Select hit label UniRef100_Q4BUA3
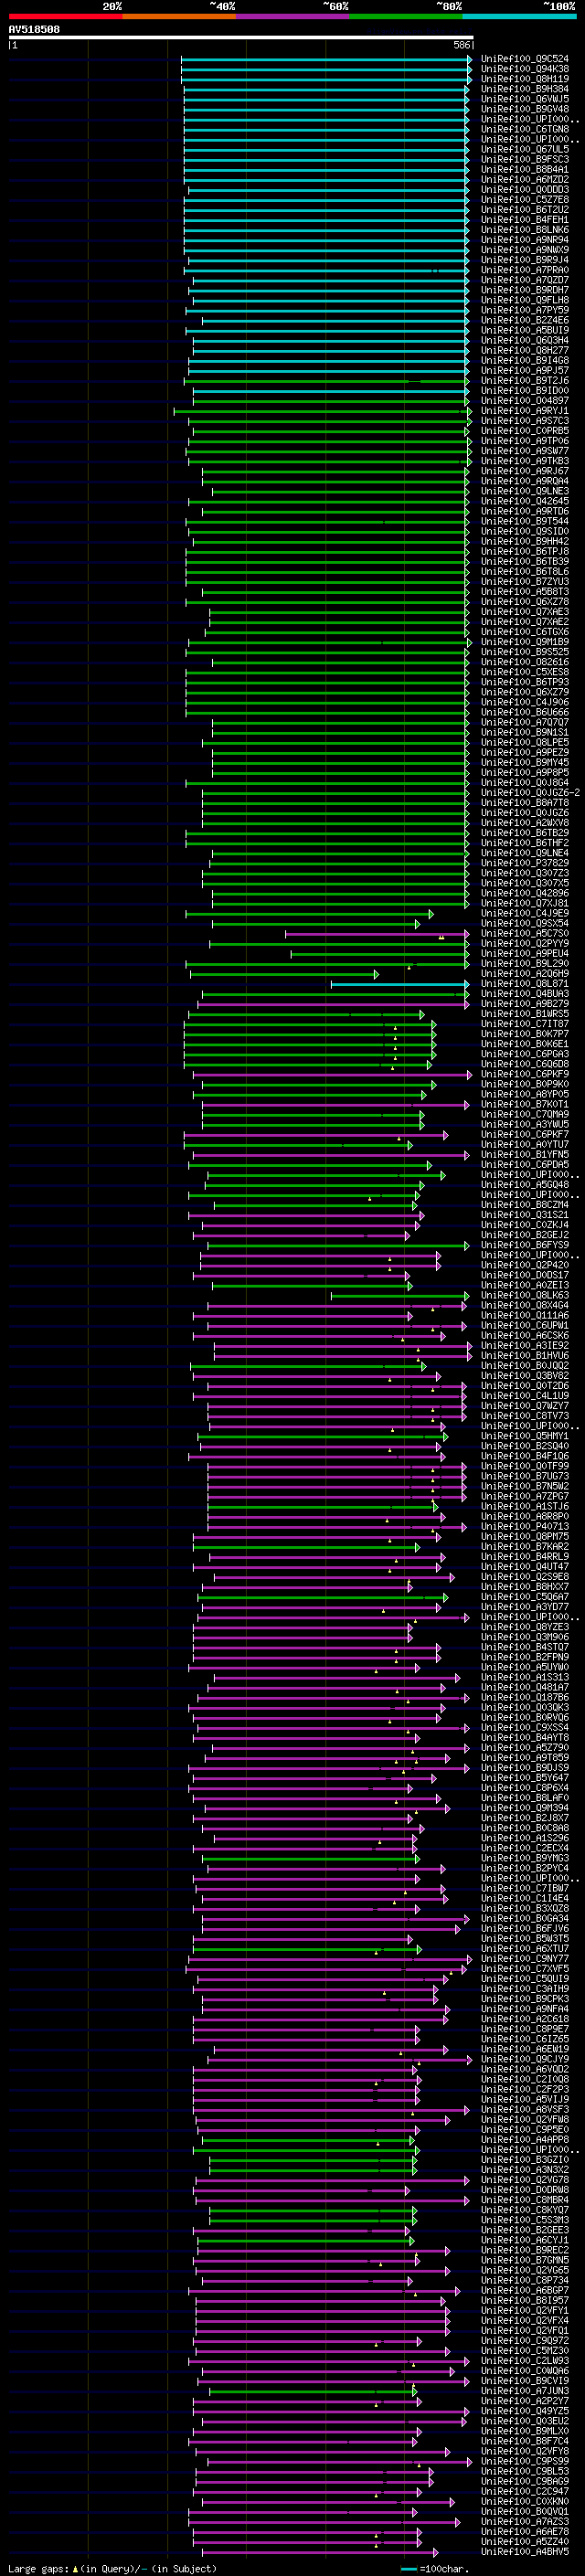Screen dimensions: 585x2576 point(525,994)
